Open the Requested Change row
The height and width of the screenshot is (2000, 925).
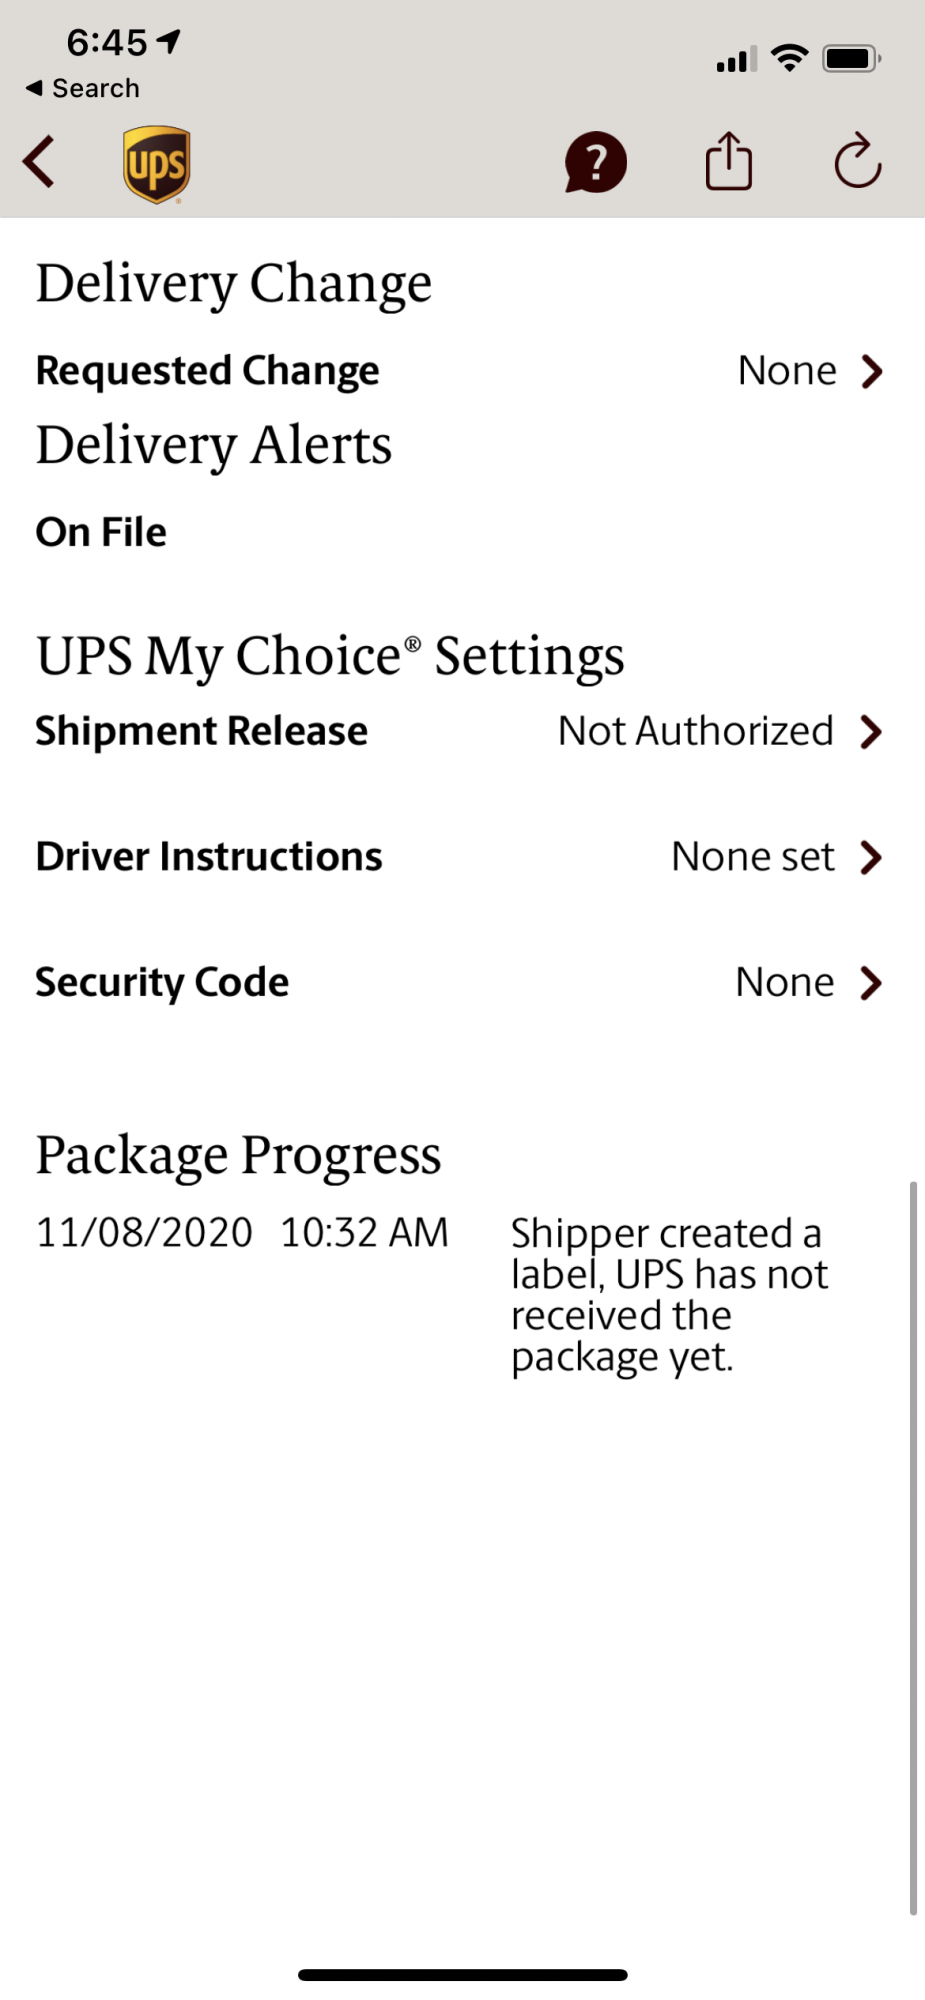coord(208,371)
